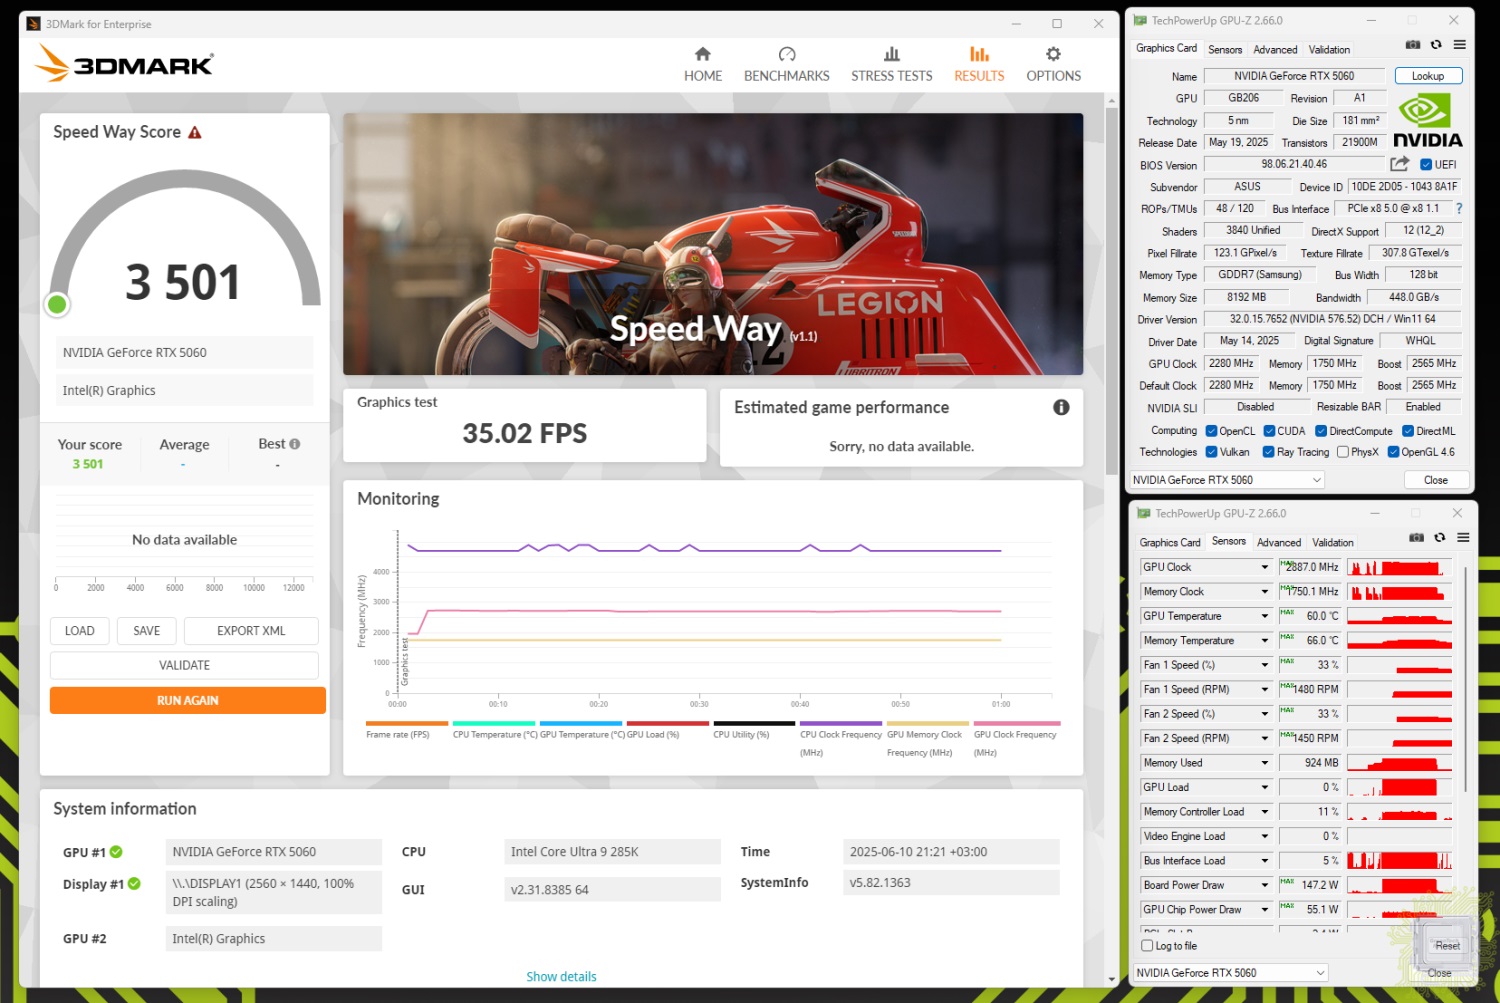Toggle the DirectML checkbox
Image resolution: width=1500 pixels, height=1003 pixels.
[x=1408, y=431]
